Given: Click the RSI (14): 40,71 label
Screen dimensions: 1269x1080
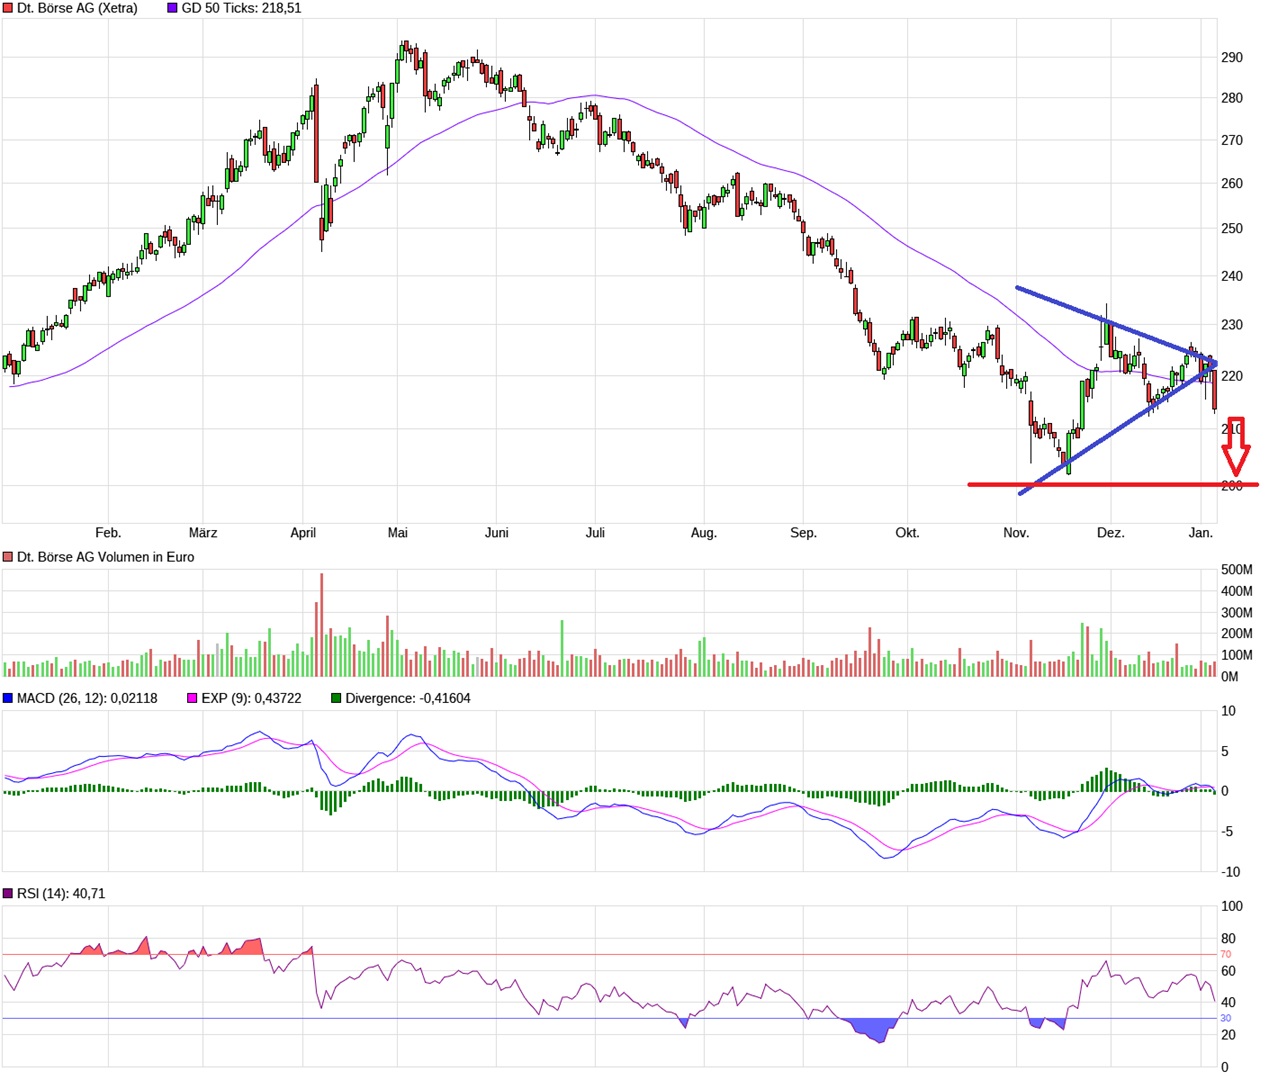Looking at the screenshot, I should click(61, 893).
